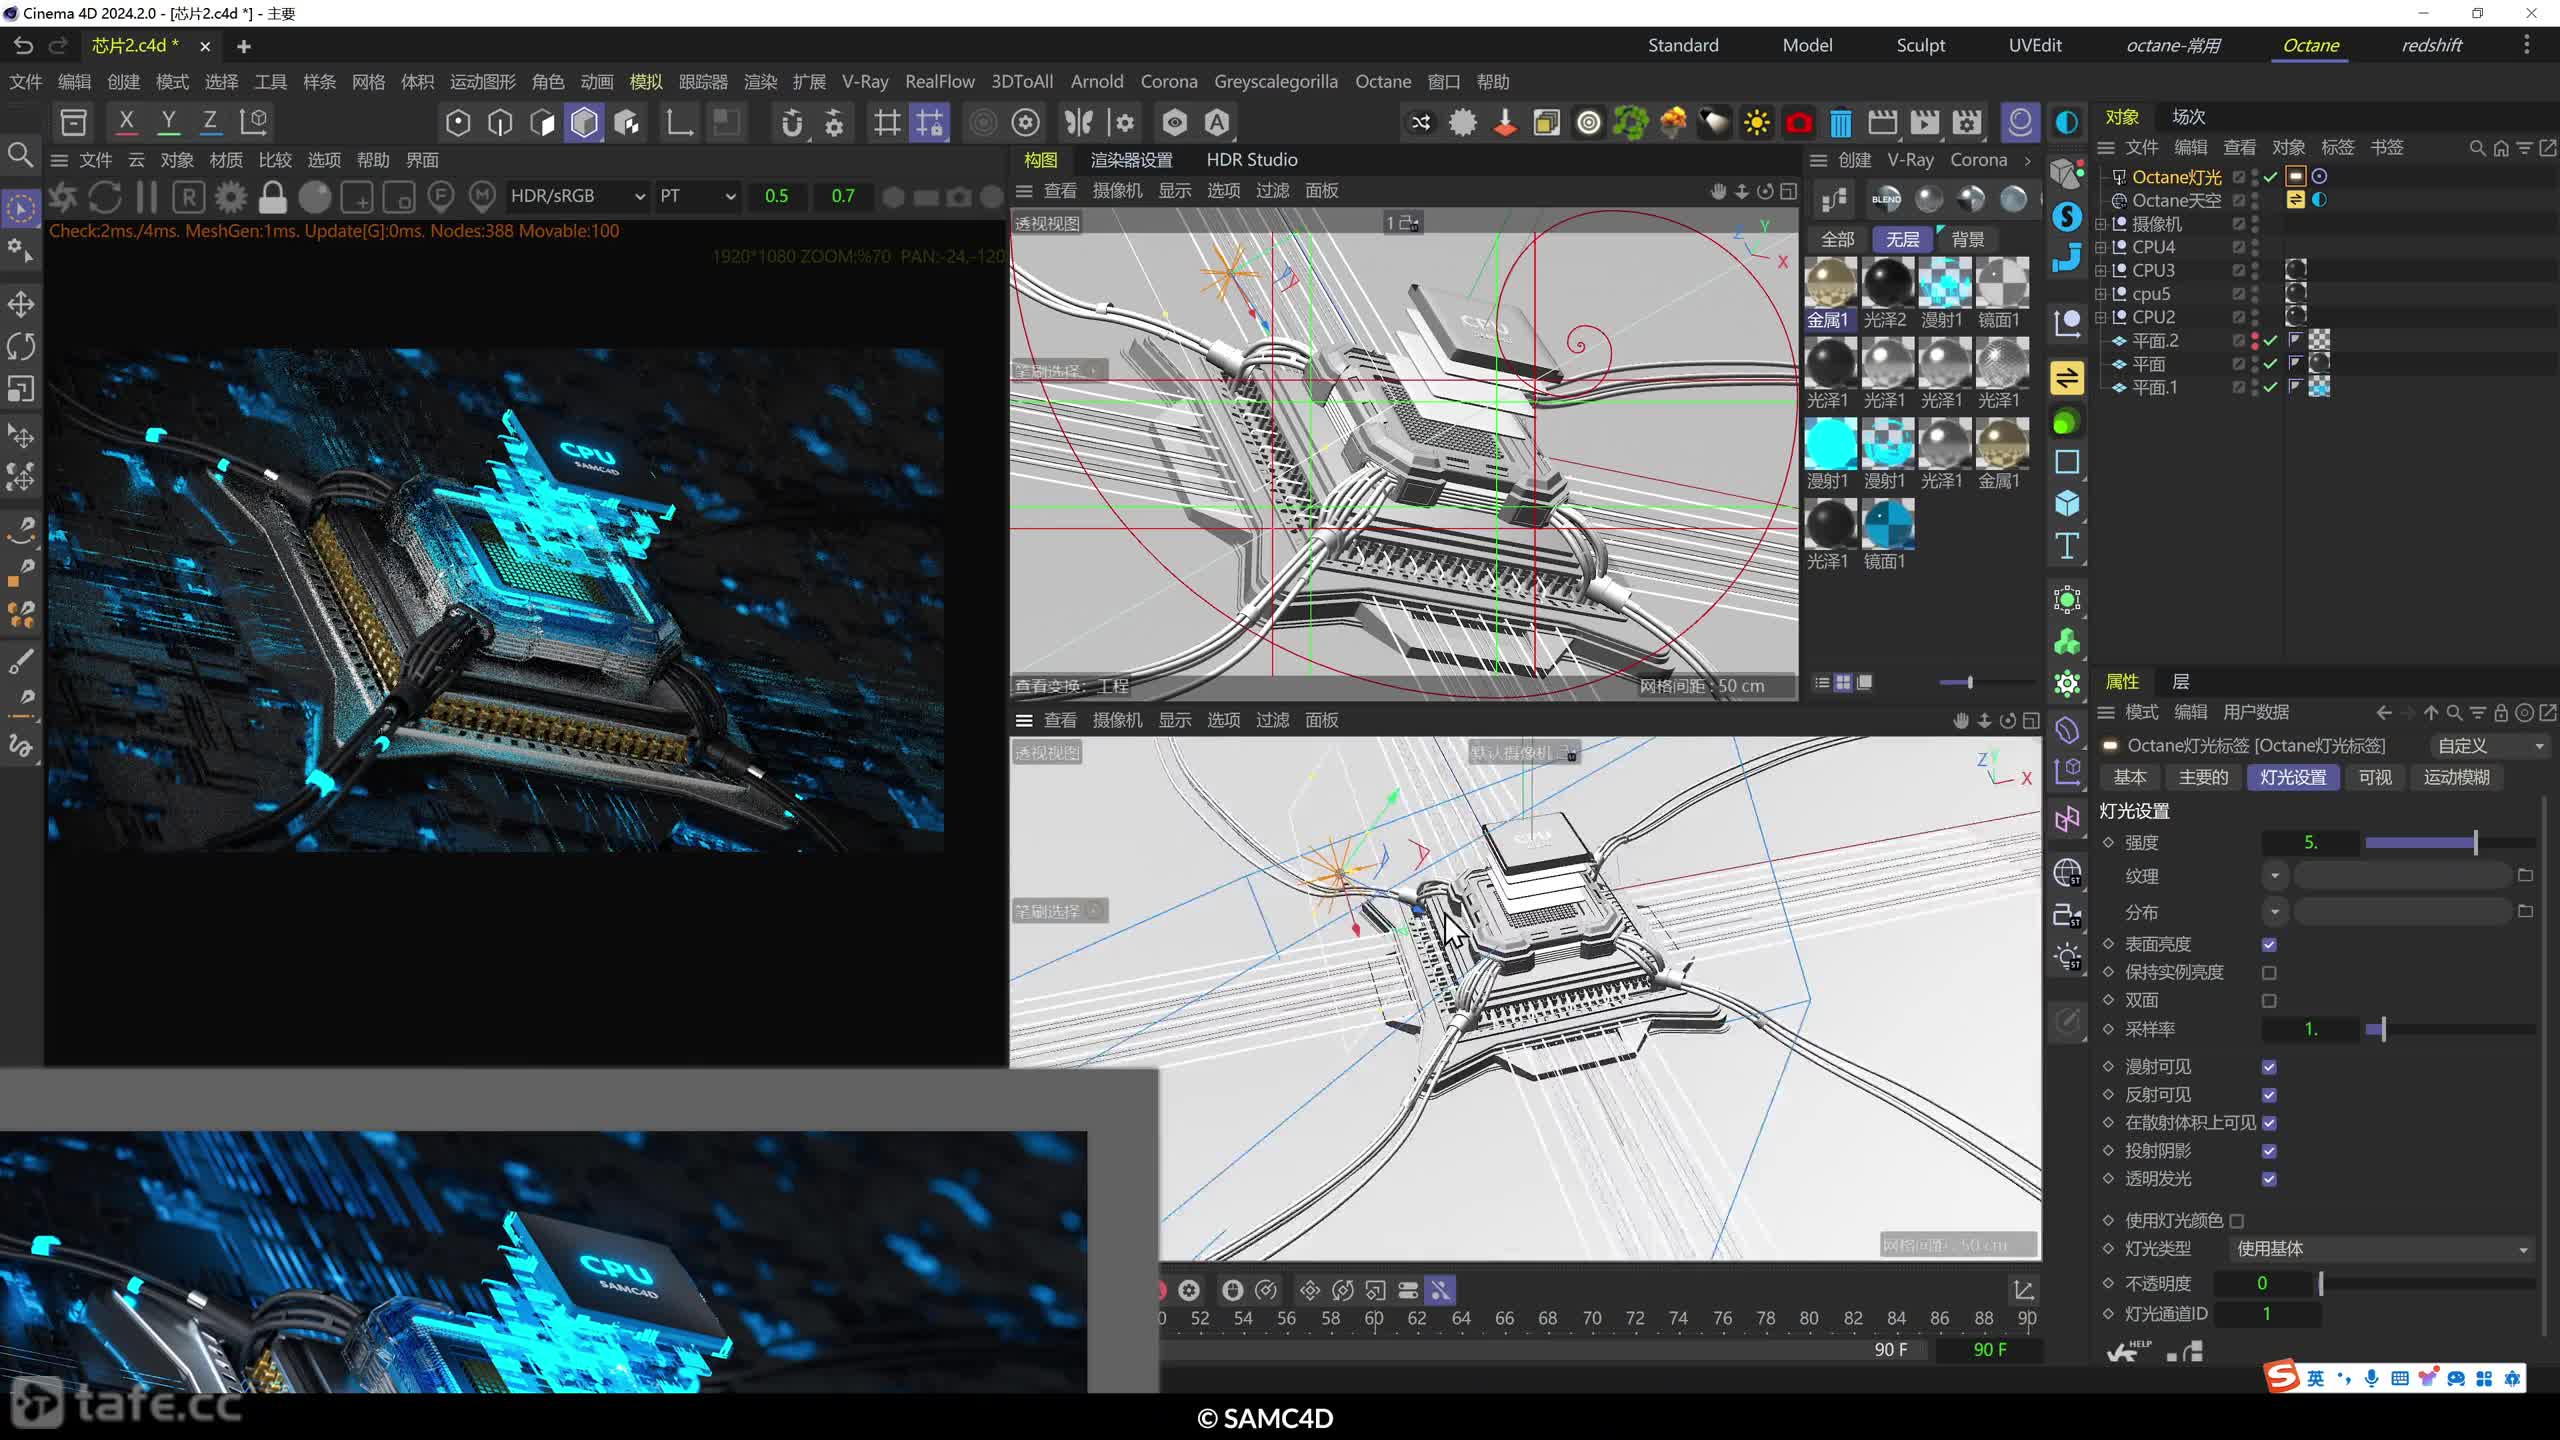Open the 灯光类型 使用基体 dropdown
This screenshot has height=1440, width=2560.
[x=2381, y=1249]
